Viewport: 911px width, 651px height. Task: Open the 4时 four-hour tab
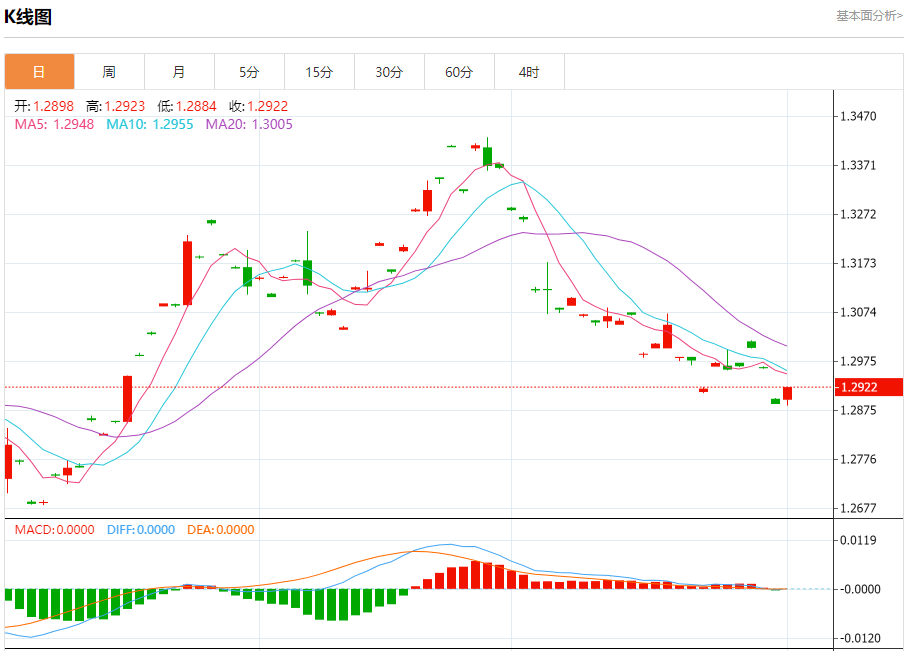coord(529,72)
